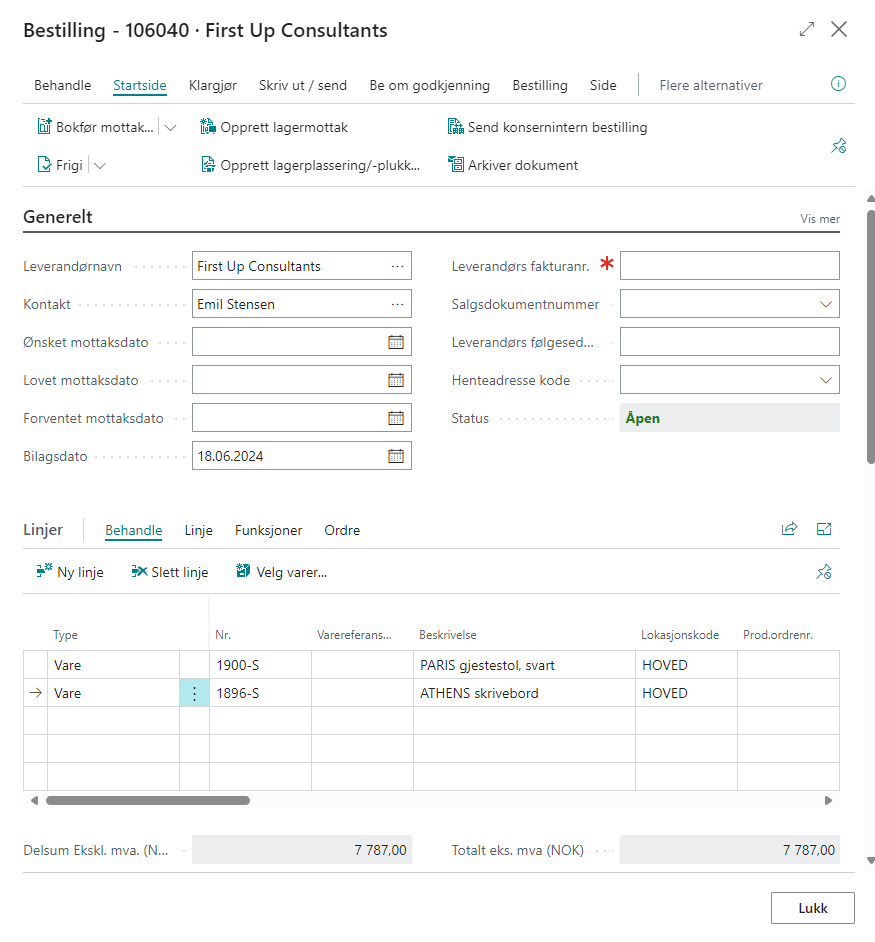Click the horizontal scrollbar under lines grid
Viewport: 875px width, 942px height.
(148, 800)
